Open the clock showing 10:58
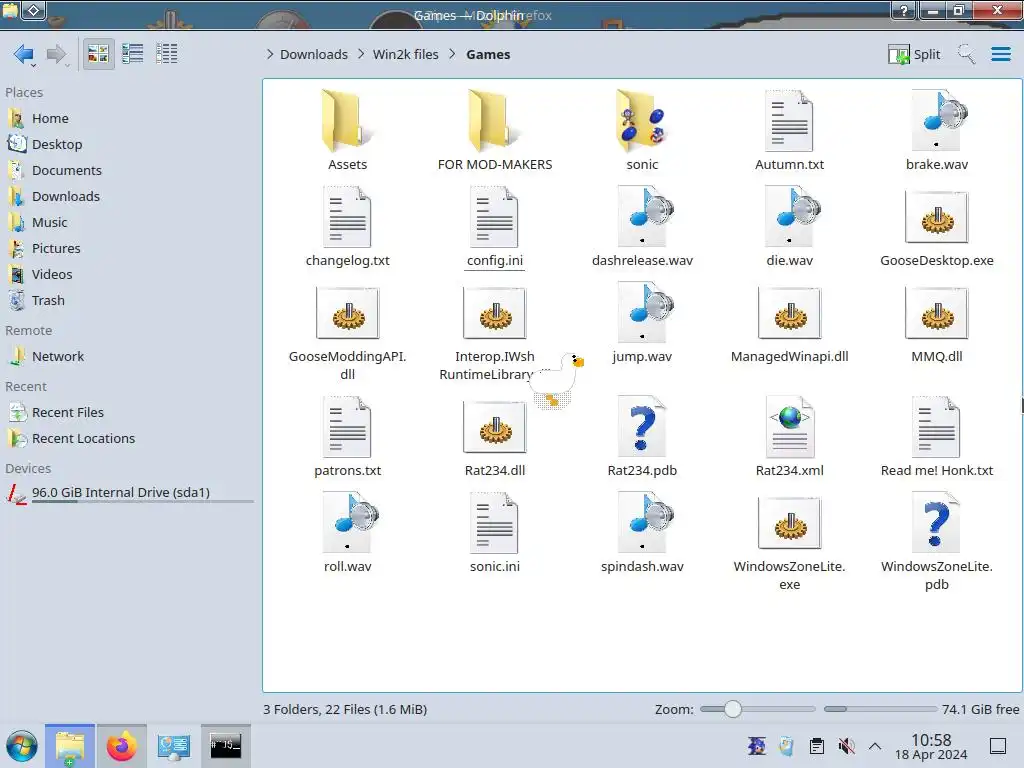1024x768 pixels. pos(931,746)
